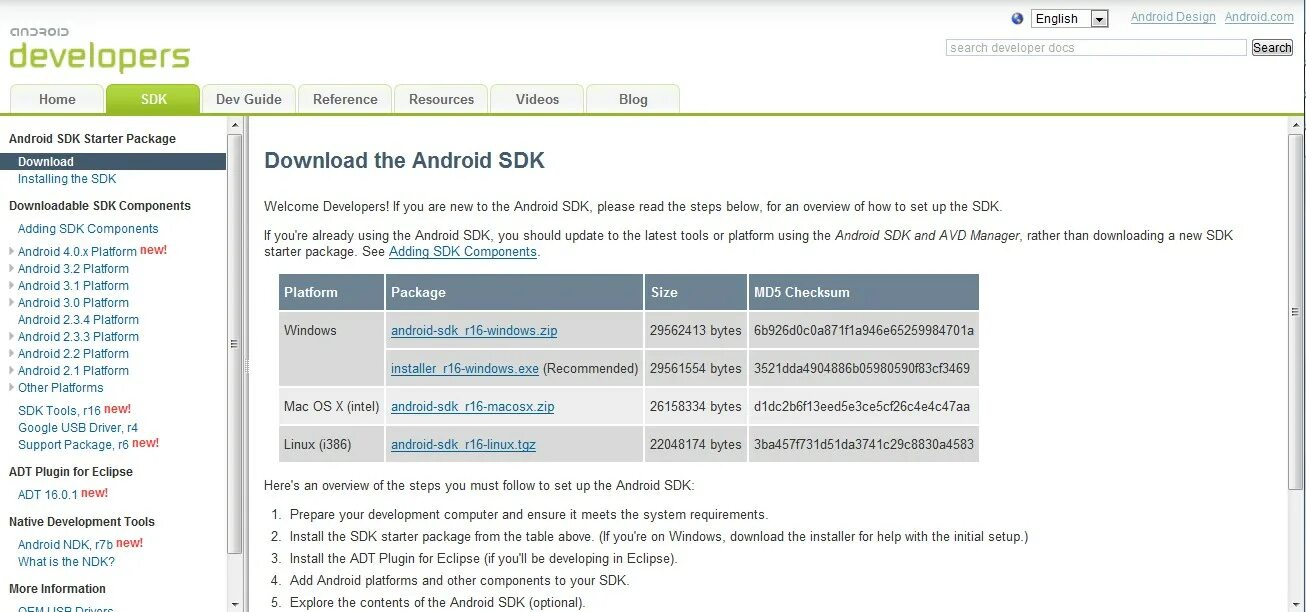Expand the Android 4.0.x Platform arrow
The width and height of the screenshot is (1306, 612).
click(11, 252)
